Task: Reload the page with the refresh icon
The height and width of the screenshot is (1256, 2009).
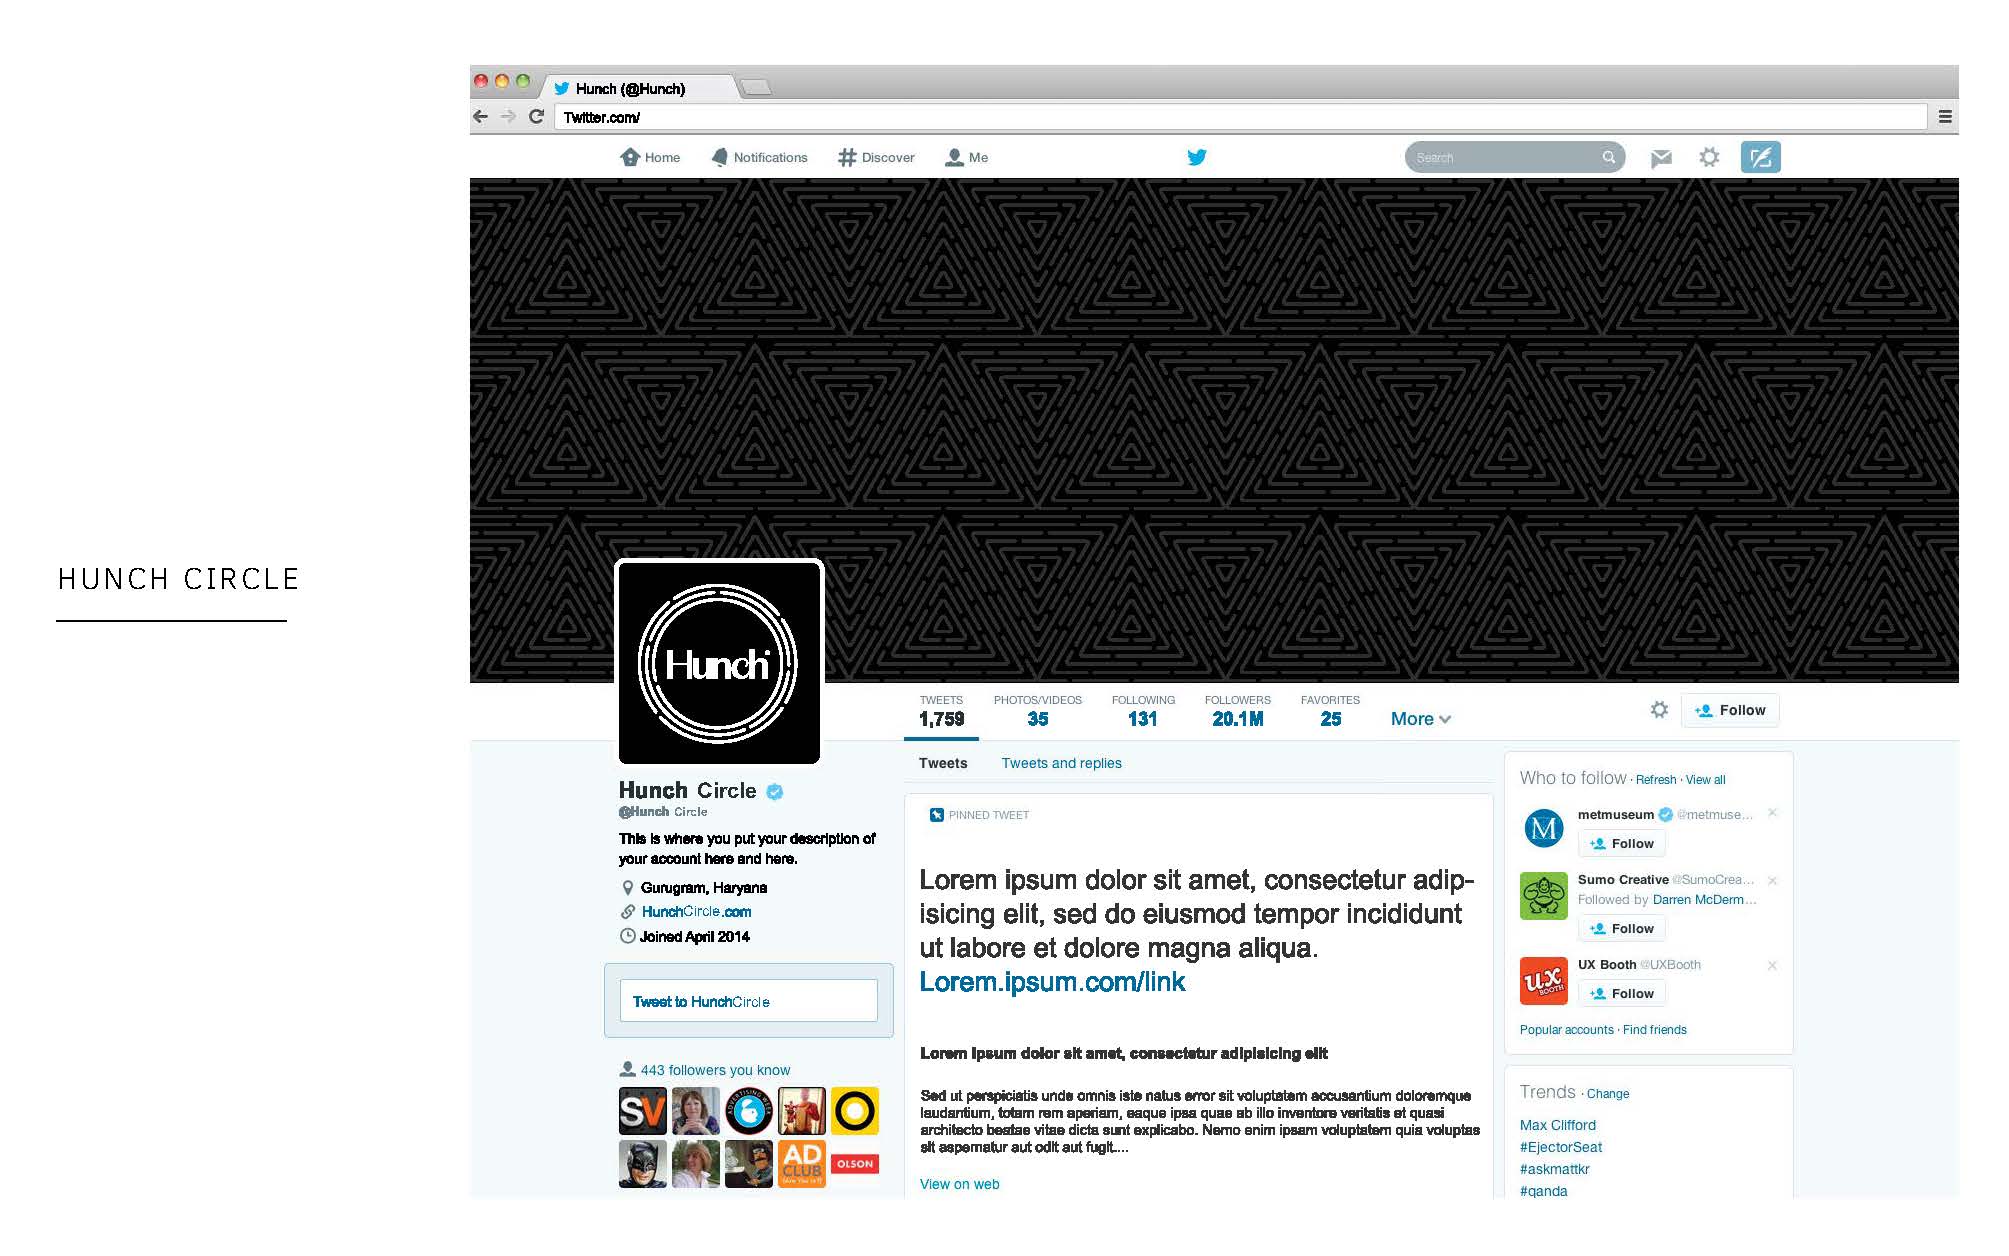Action: click(536, 117)
